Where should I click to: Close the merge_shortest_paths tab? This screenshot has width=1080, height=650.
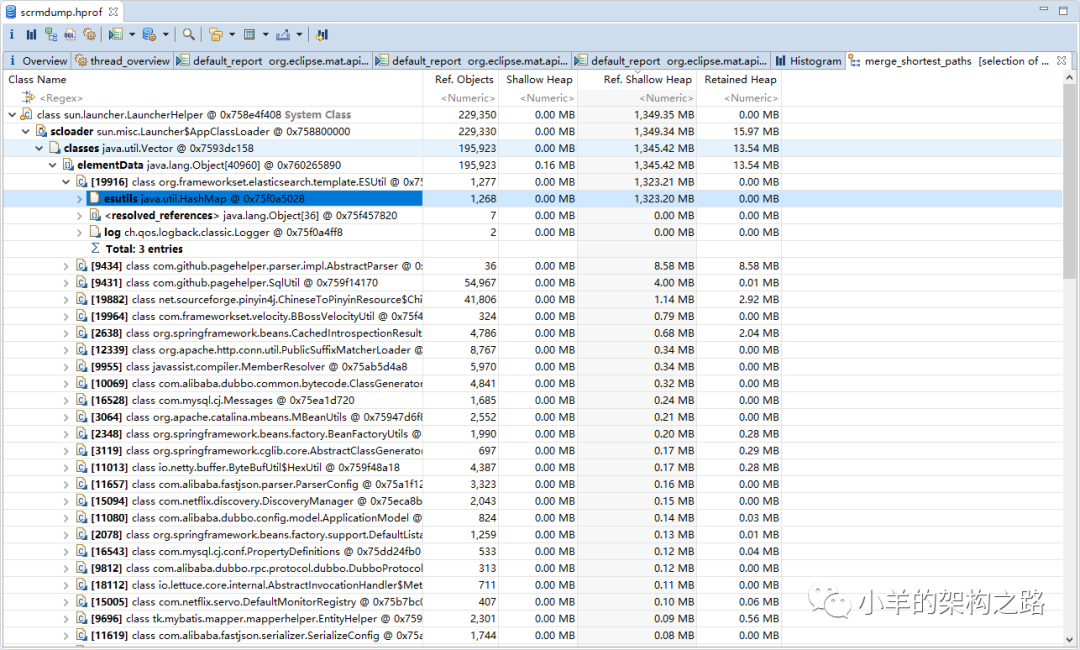[1060, 61]
